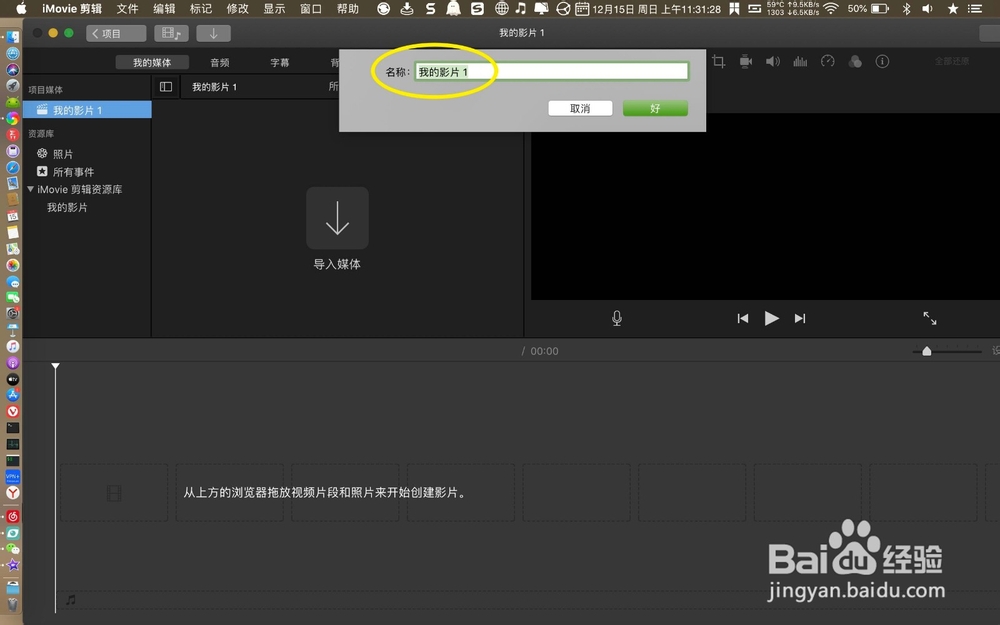Select the 我的影片 event under library
Image resolution: width=1000 pixels, height=625 pixels.
pos(67,207)
